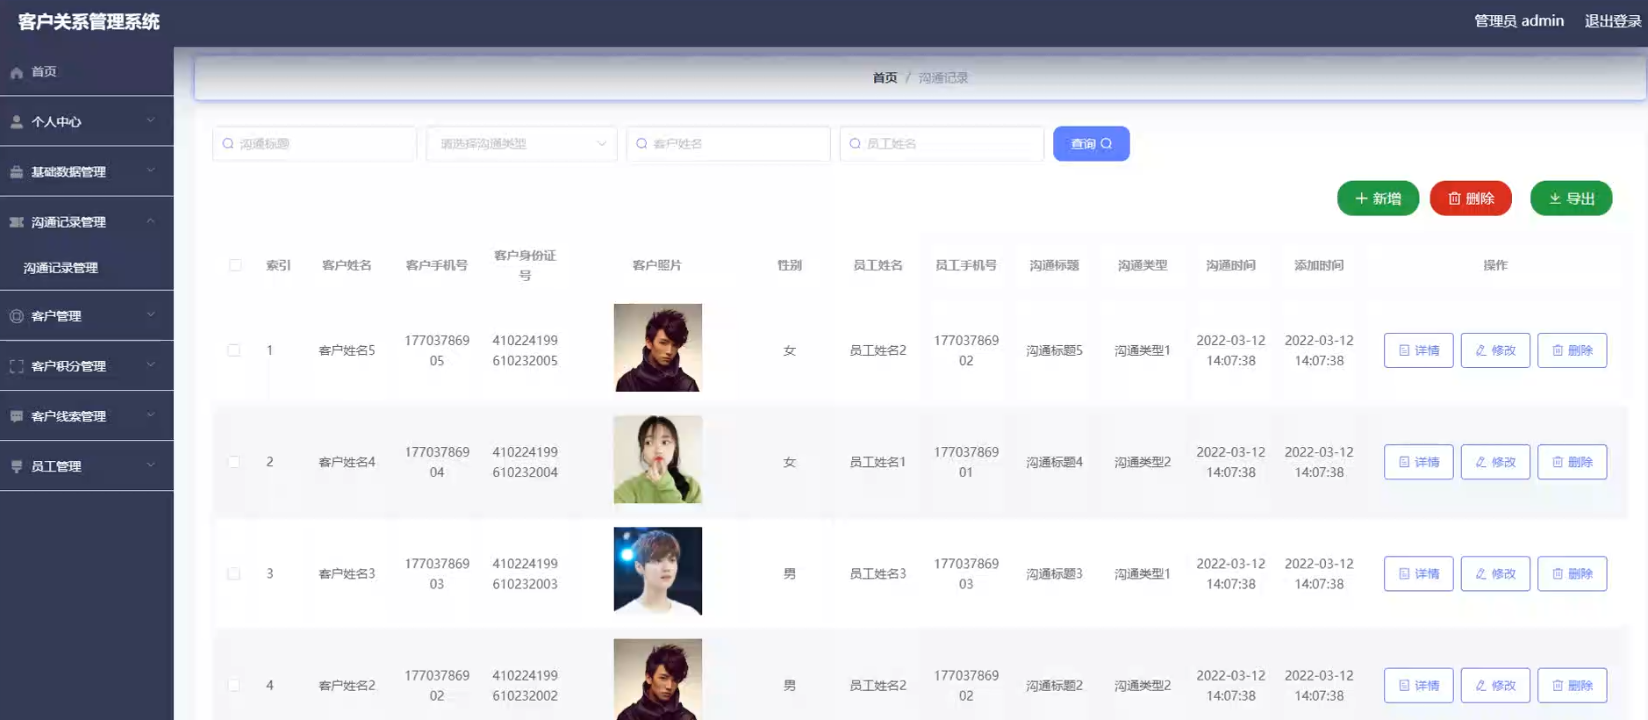Open customer photo thumbnail in 客户姓名3 row

point(658,571)
